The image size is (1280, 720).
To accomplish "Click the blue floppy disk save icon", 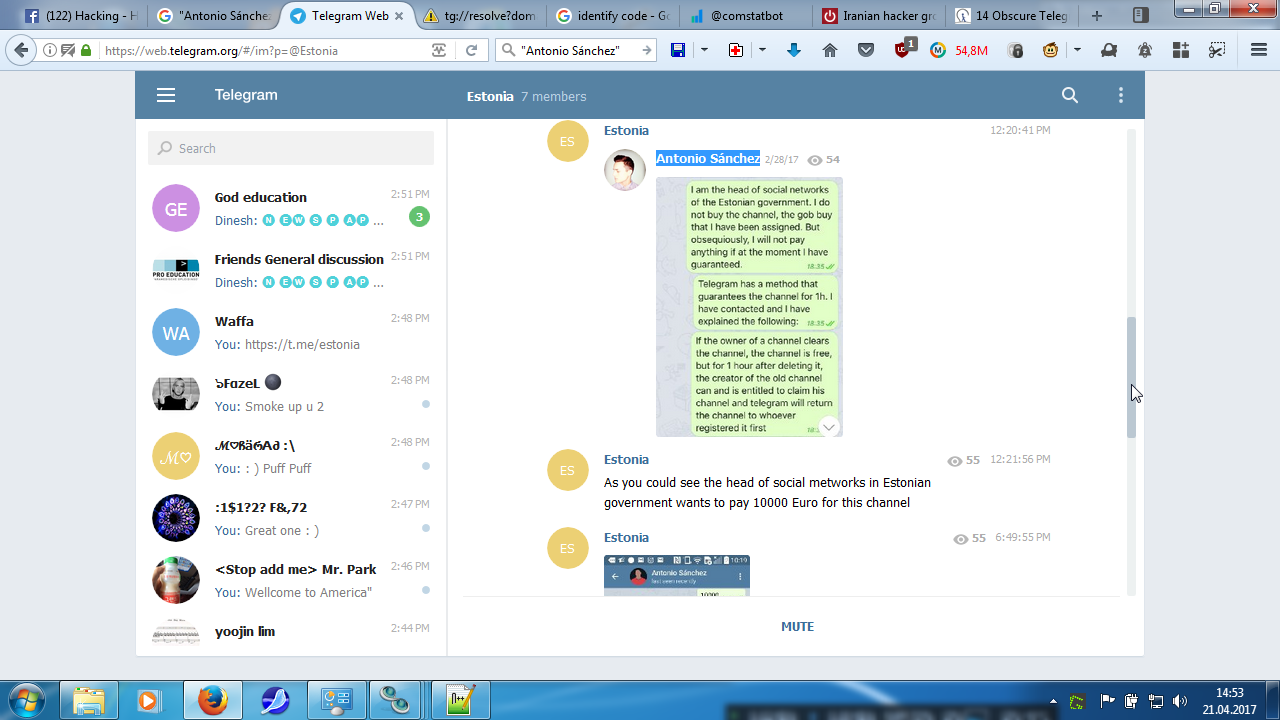I will [x=678, y=50].
